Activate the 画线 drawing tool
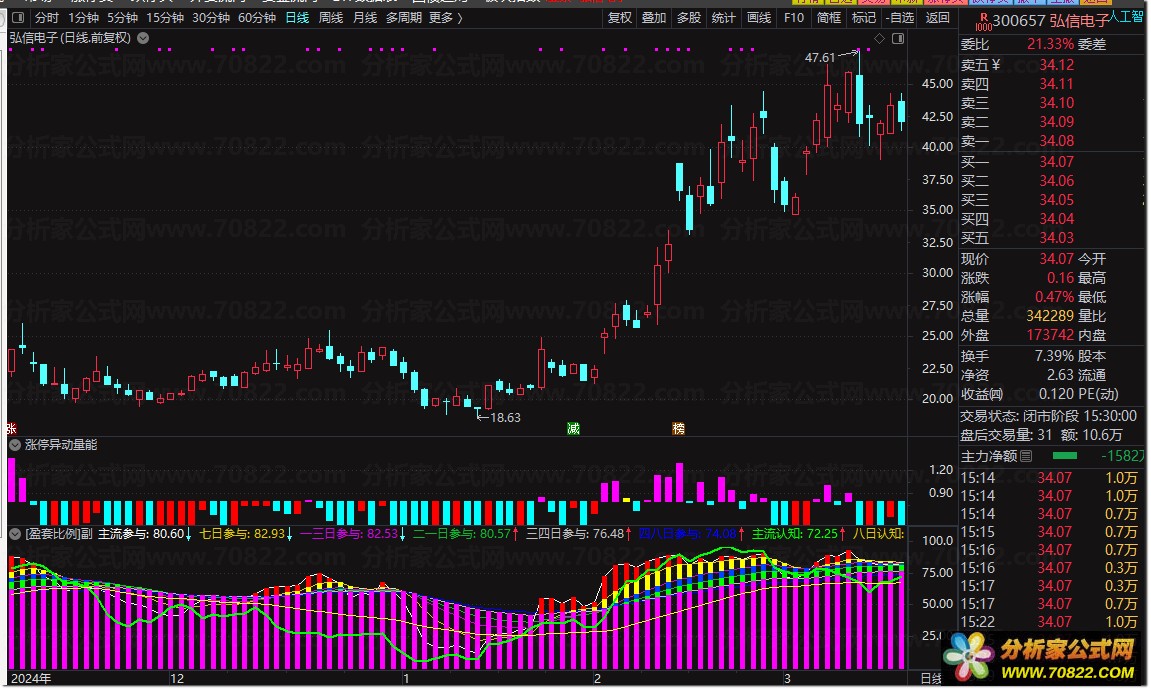Screen dimensions: 1151x689 pyautogui.click(x=758, y=18)
